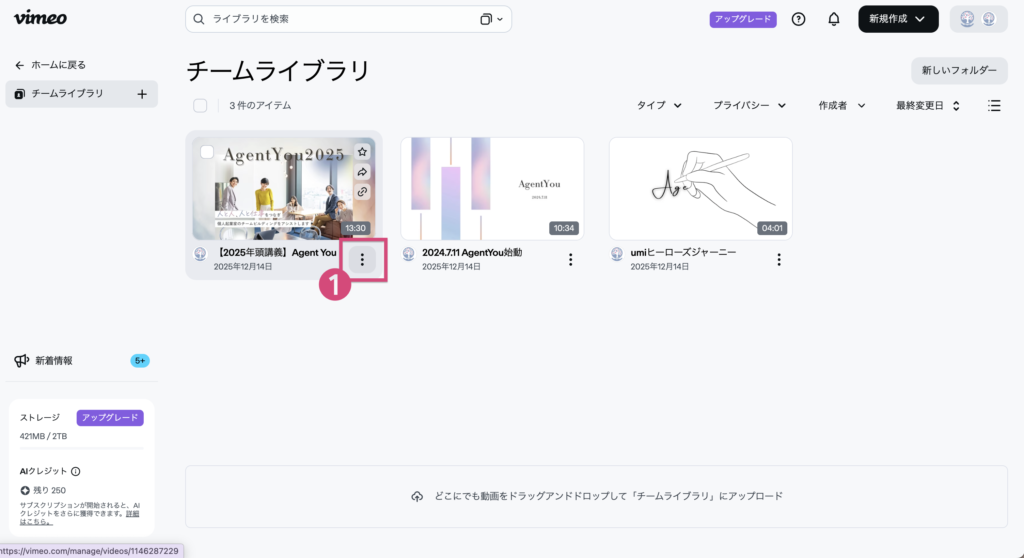Open the notifications bell
Viewport: 1024px width, 558px height.
point(834,19)
